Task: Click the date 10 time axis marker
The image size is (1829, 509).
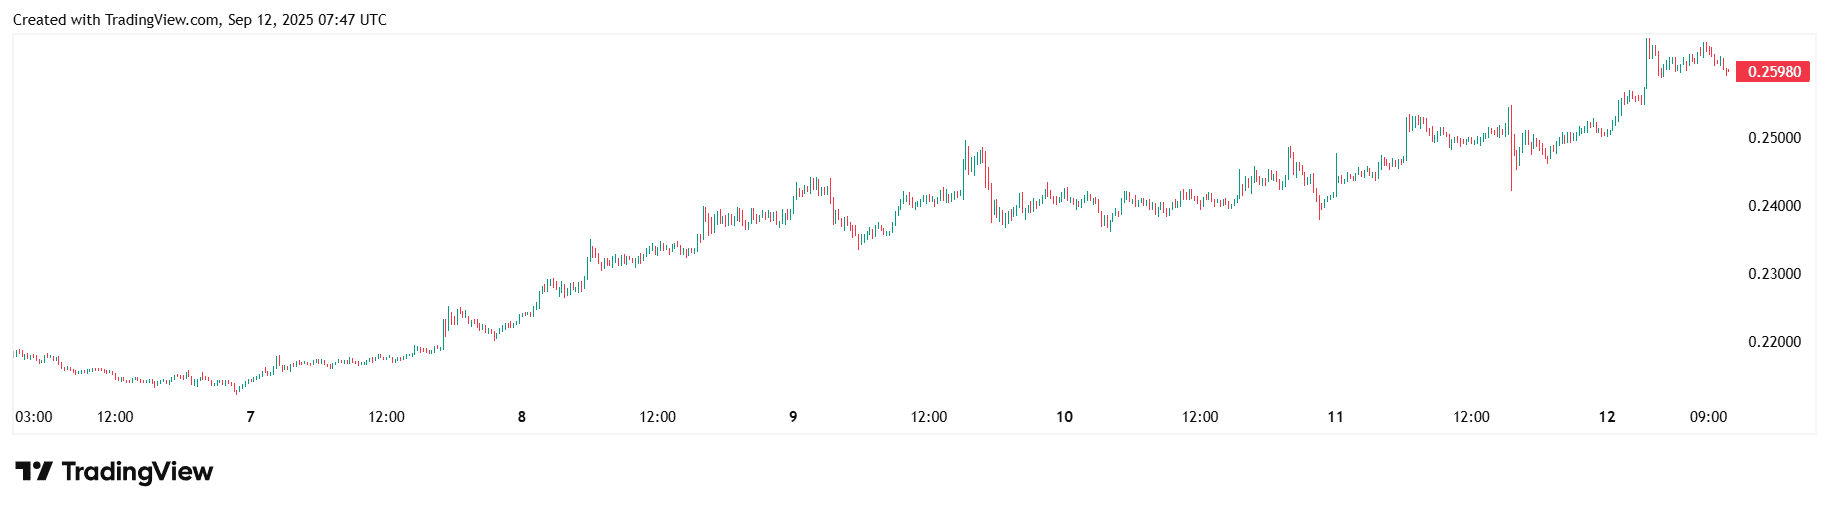Action: click(1064, 417)
